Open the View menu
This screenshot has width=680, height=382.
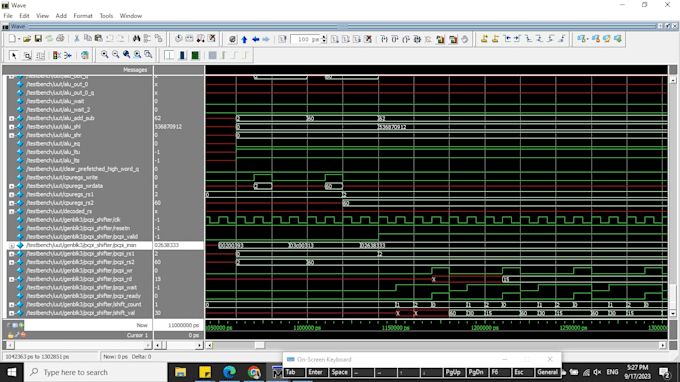point(42,16)
